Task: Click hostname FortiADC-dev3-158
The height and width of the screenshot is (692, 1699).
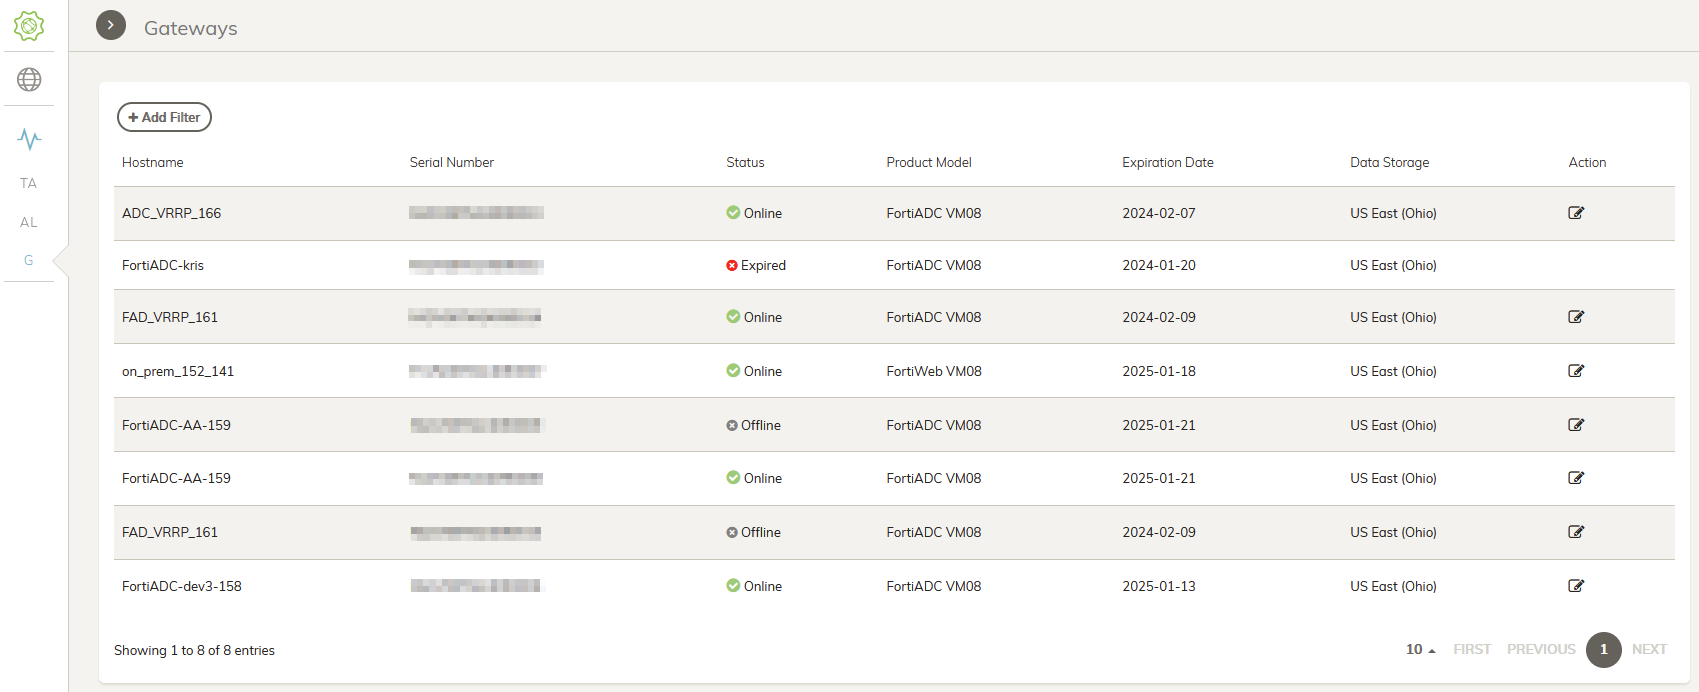Action: 182,586
